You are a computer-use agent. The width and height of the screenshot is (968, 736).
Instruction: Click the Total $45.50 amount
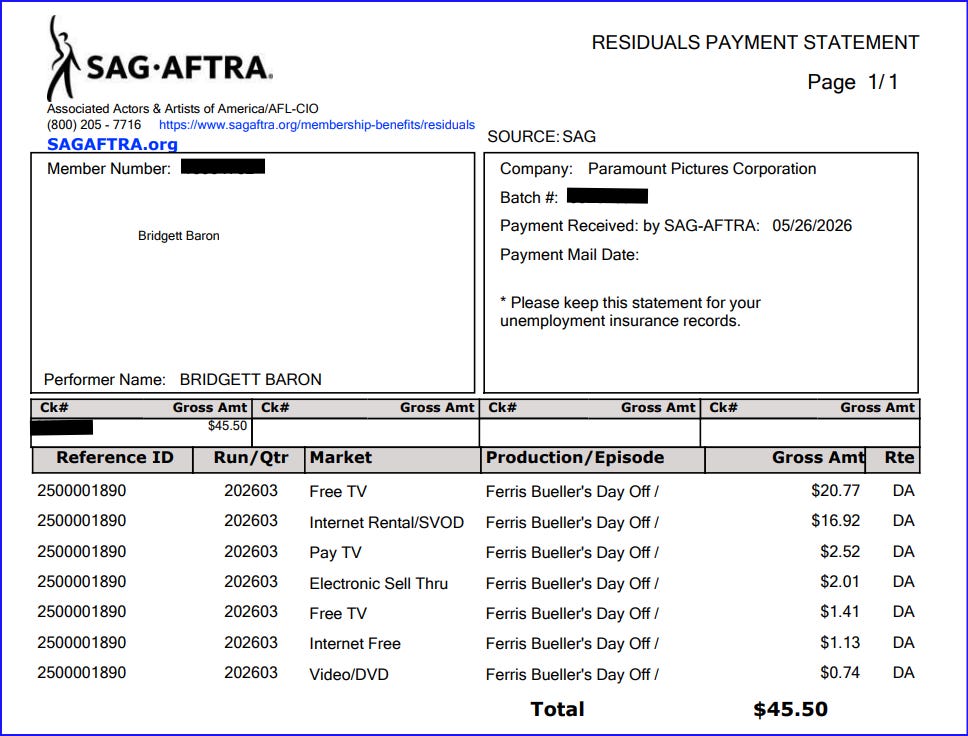(790, 709)
